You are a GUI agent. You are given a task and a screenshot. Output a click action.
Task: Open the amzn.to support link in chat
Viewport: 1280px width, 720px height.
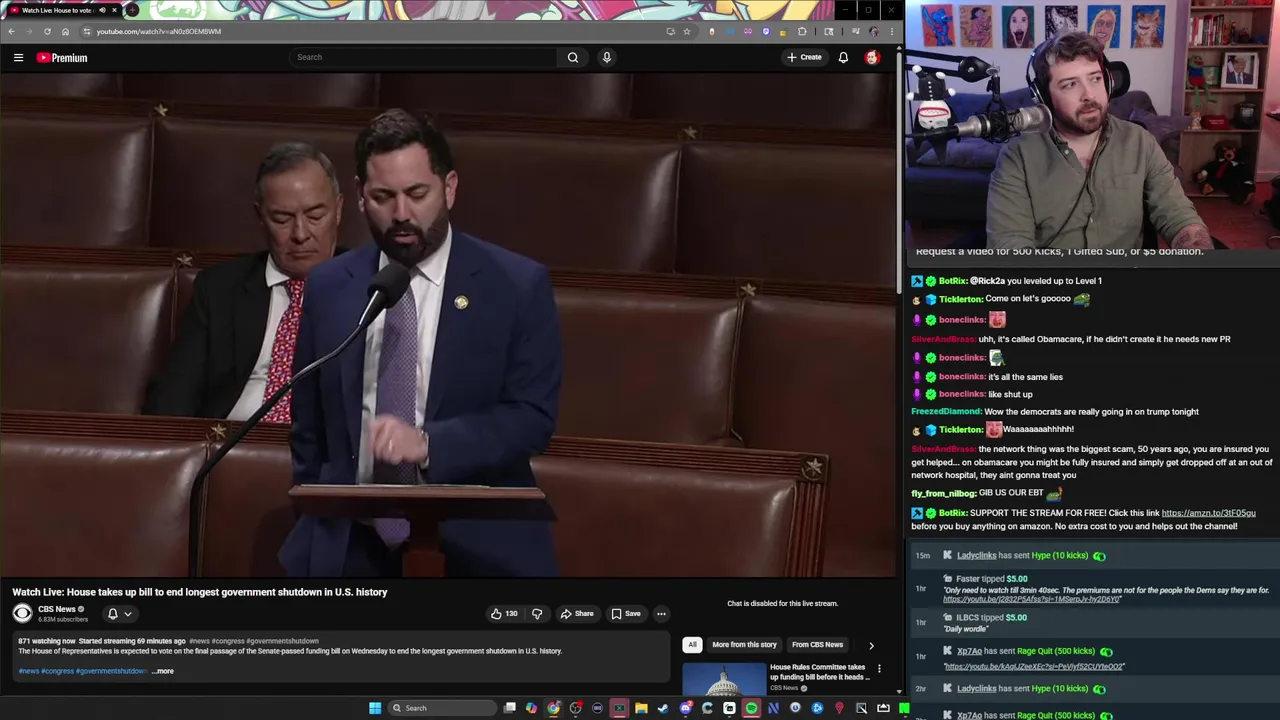click(x=1208, y=513)
